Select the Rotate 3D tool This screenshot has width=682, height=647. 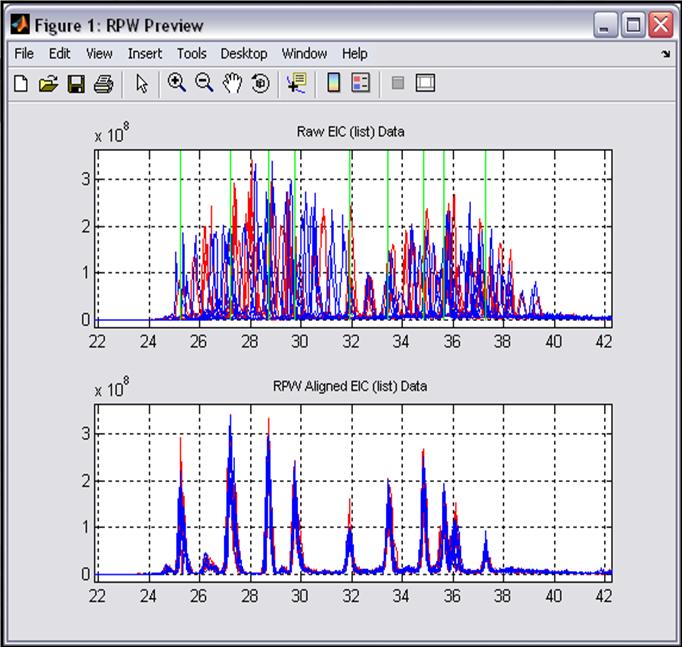click(260, 85)
